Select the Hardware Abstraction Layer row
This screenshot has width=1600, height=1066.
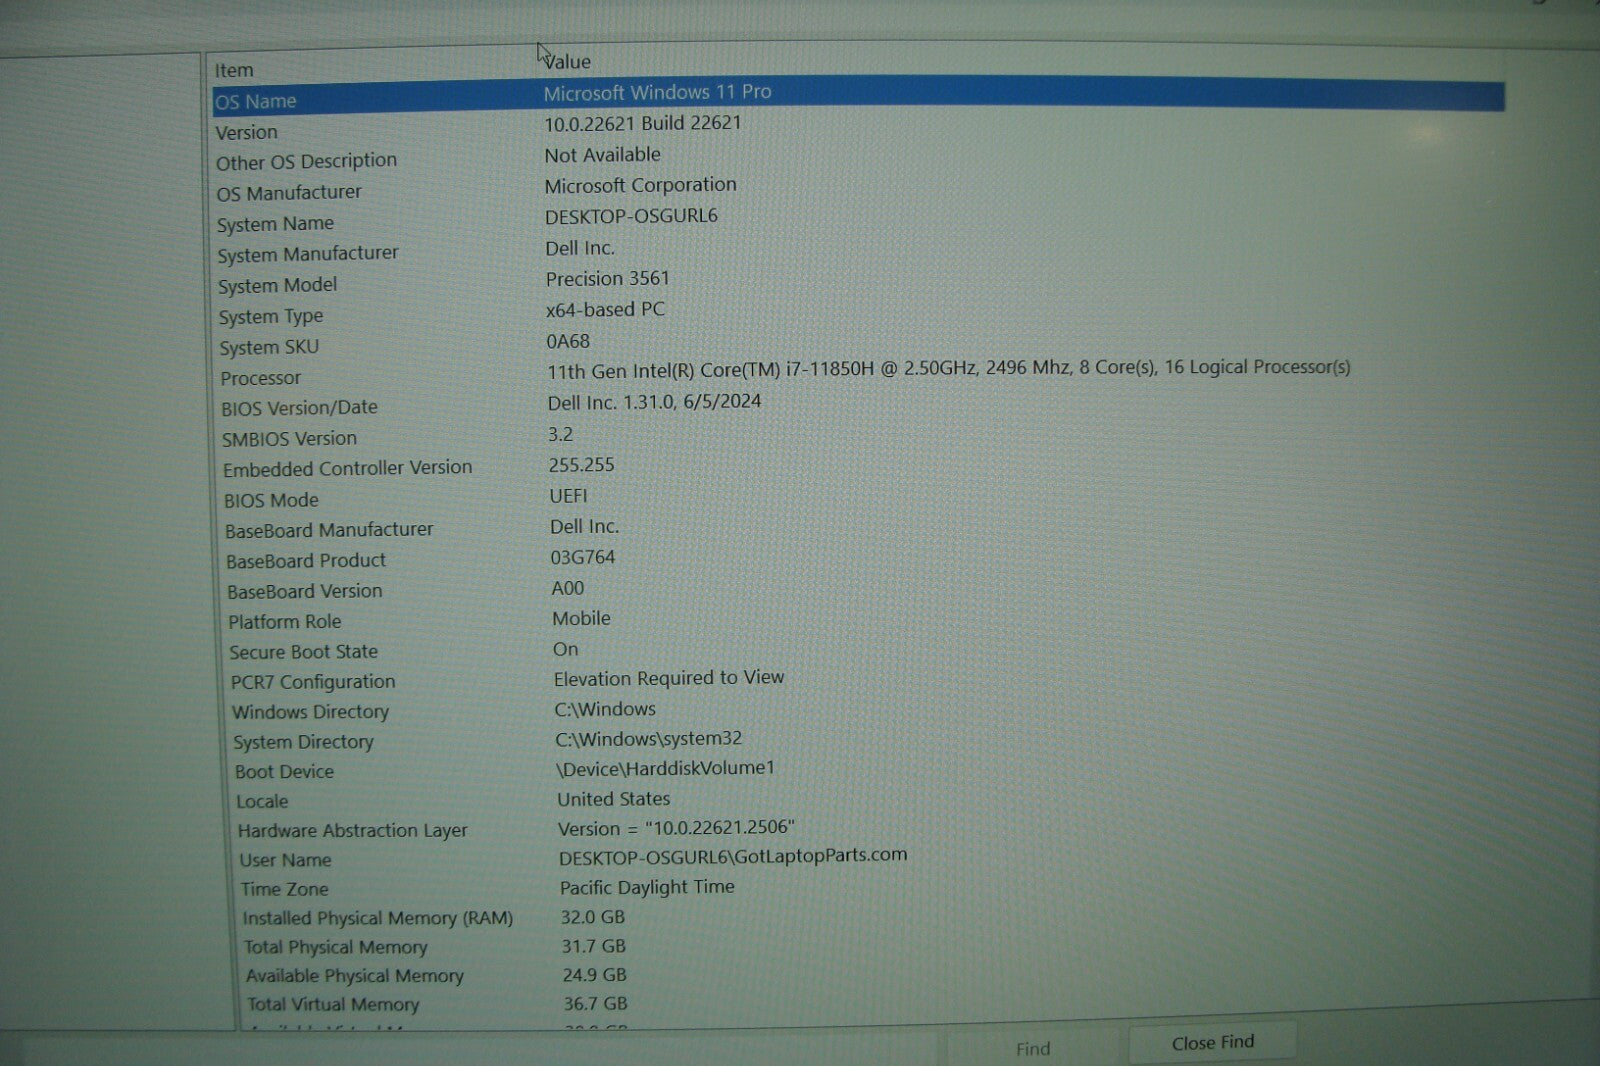[x=353, y=830]
